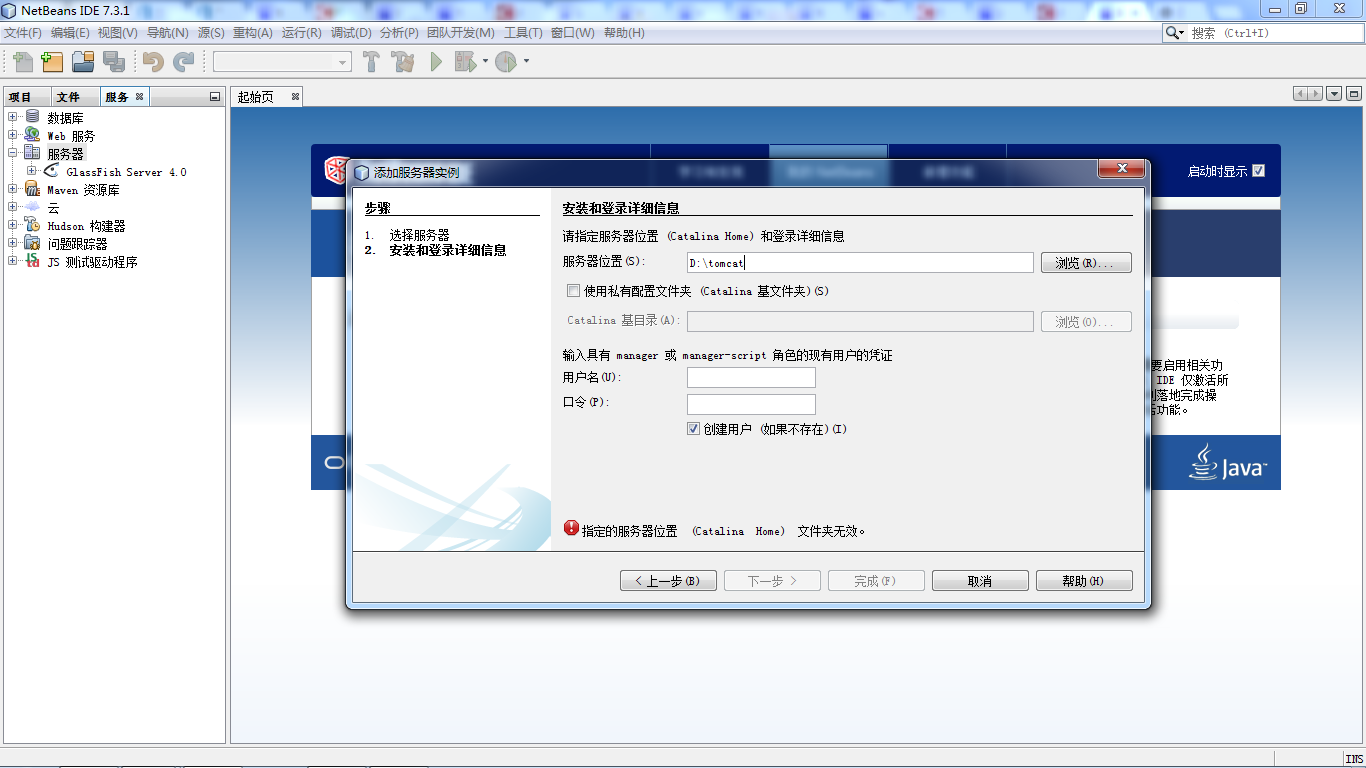Click the Clean and Build icon

pos(403,62)
